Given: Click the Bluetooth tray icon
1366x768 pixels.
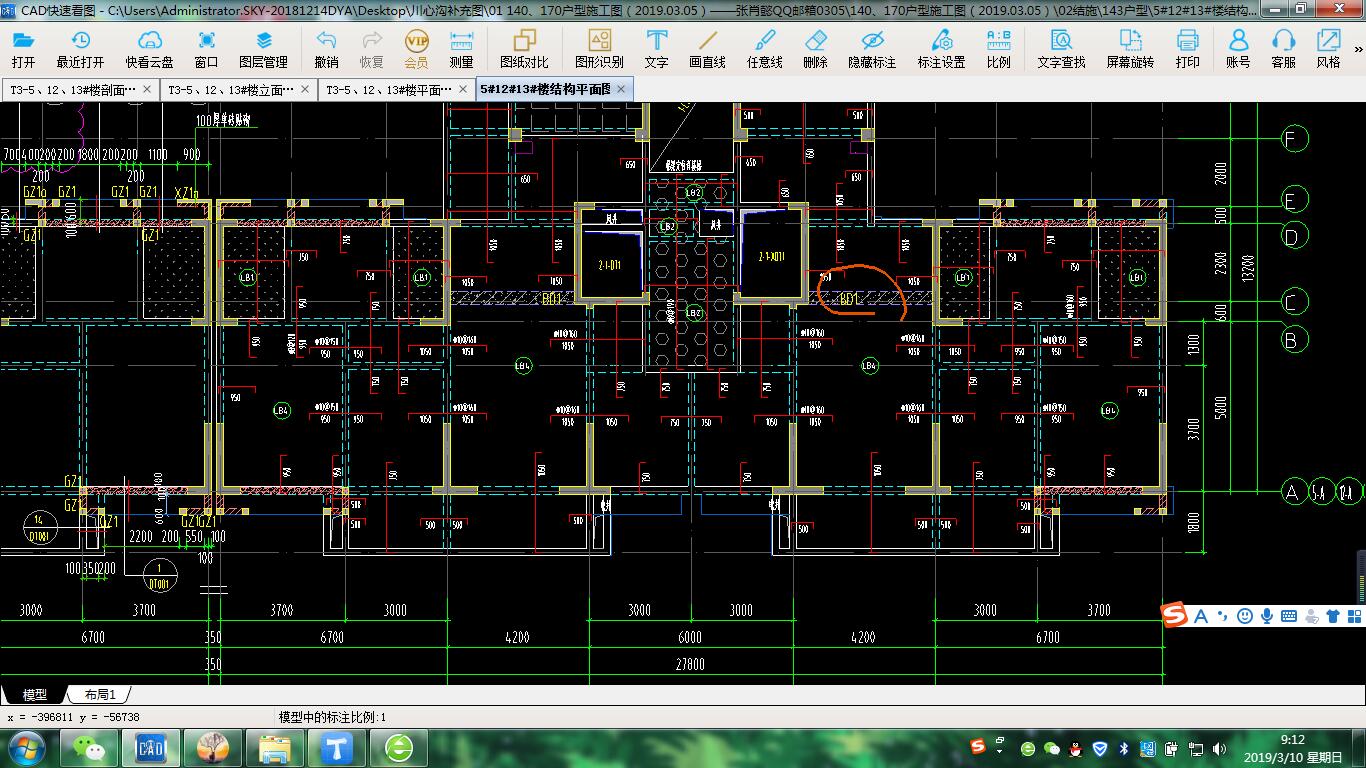Looking at the screenshot, I should (x=1123, y=748).
